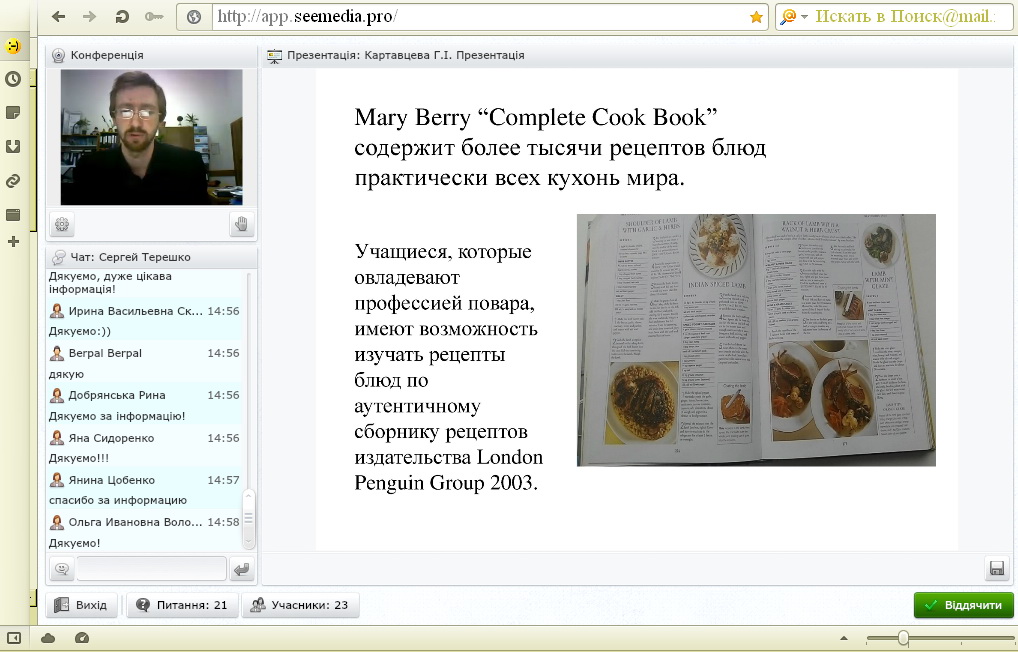Open downloads icon in left sidebar

tap(13, 146)
